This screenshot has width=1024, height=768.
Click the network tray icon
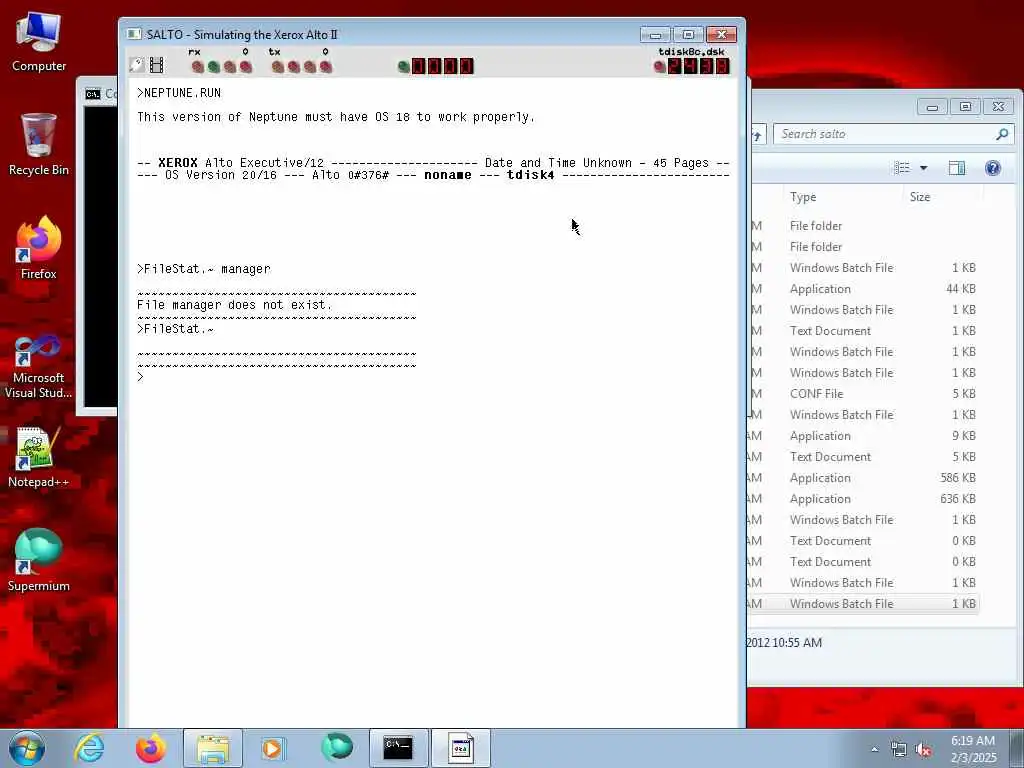coord(899,750)
